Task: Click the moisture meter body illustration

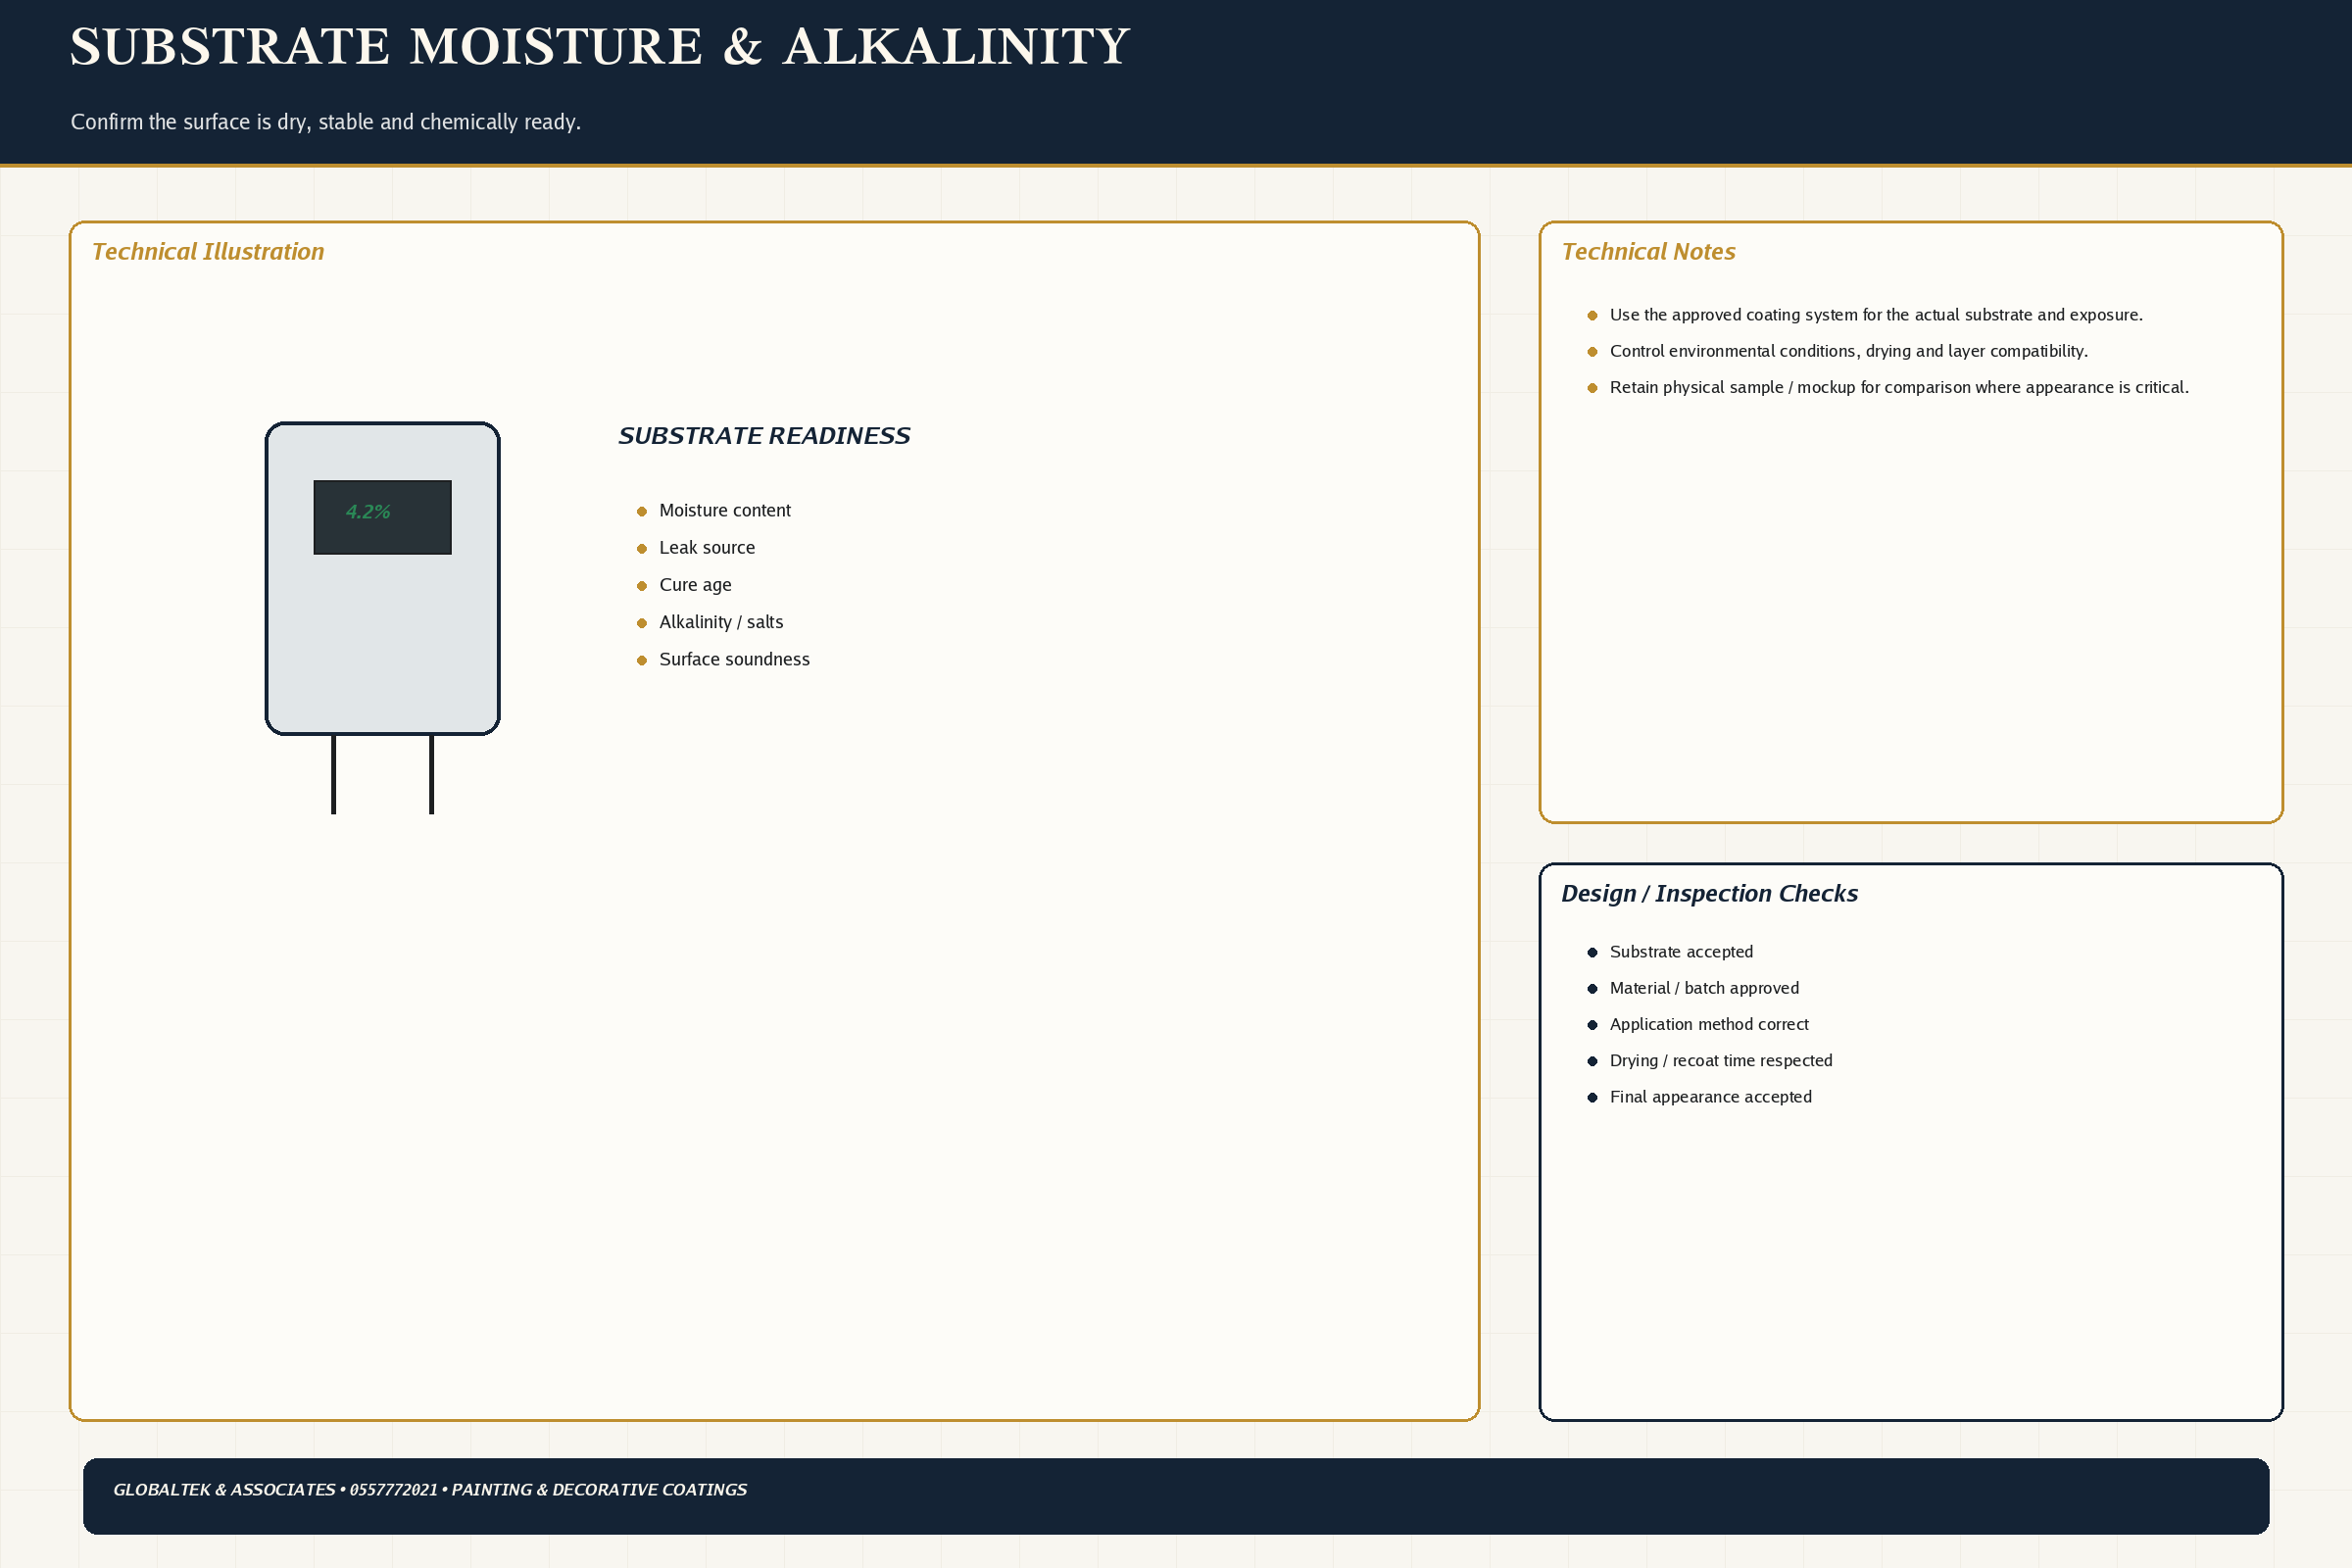Action: point(382,578)
